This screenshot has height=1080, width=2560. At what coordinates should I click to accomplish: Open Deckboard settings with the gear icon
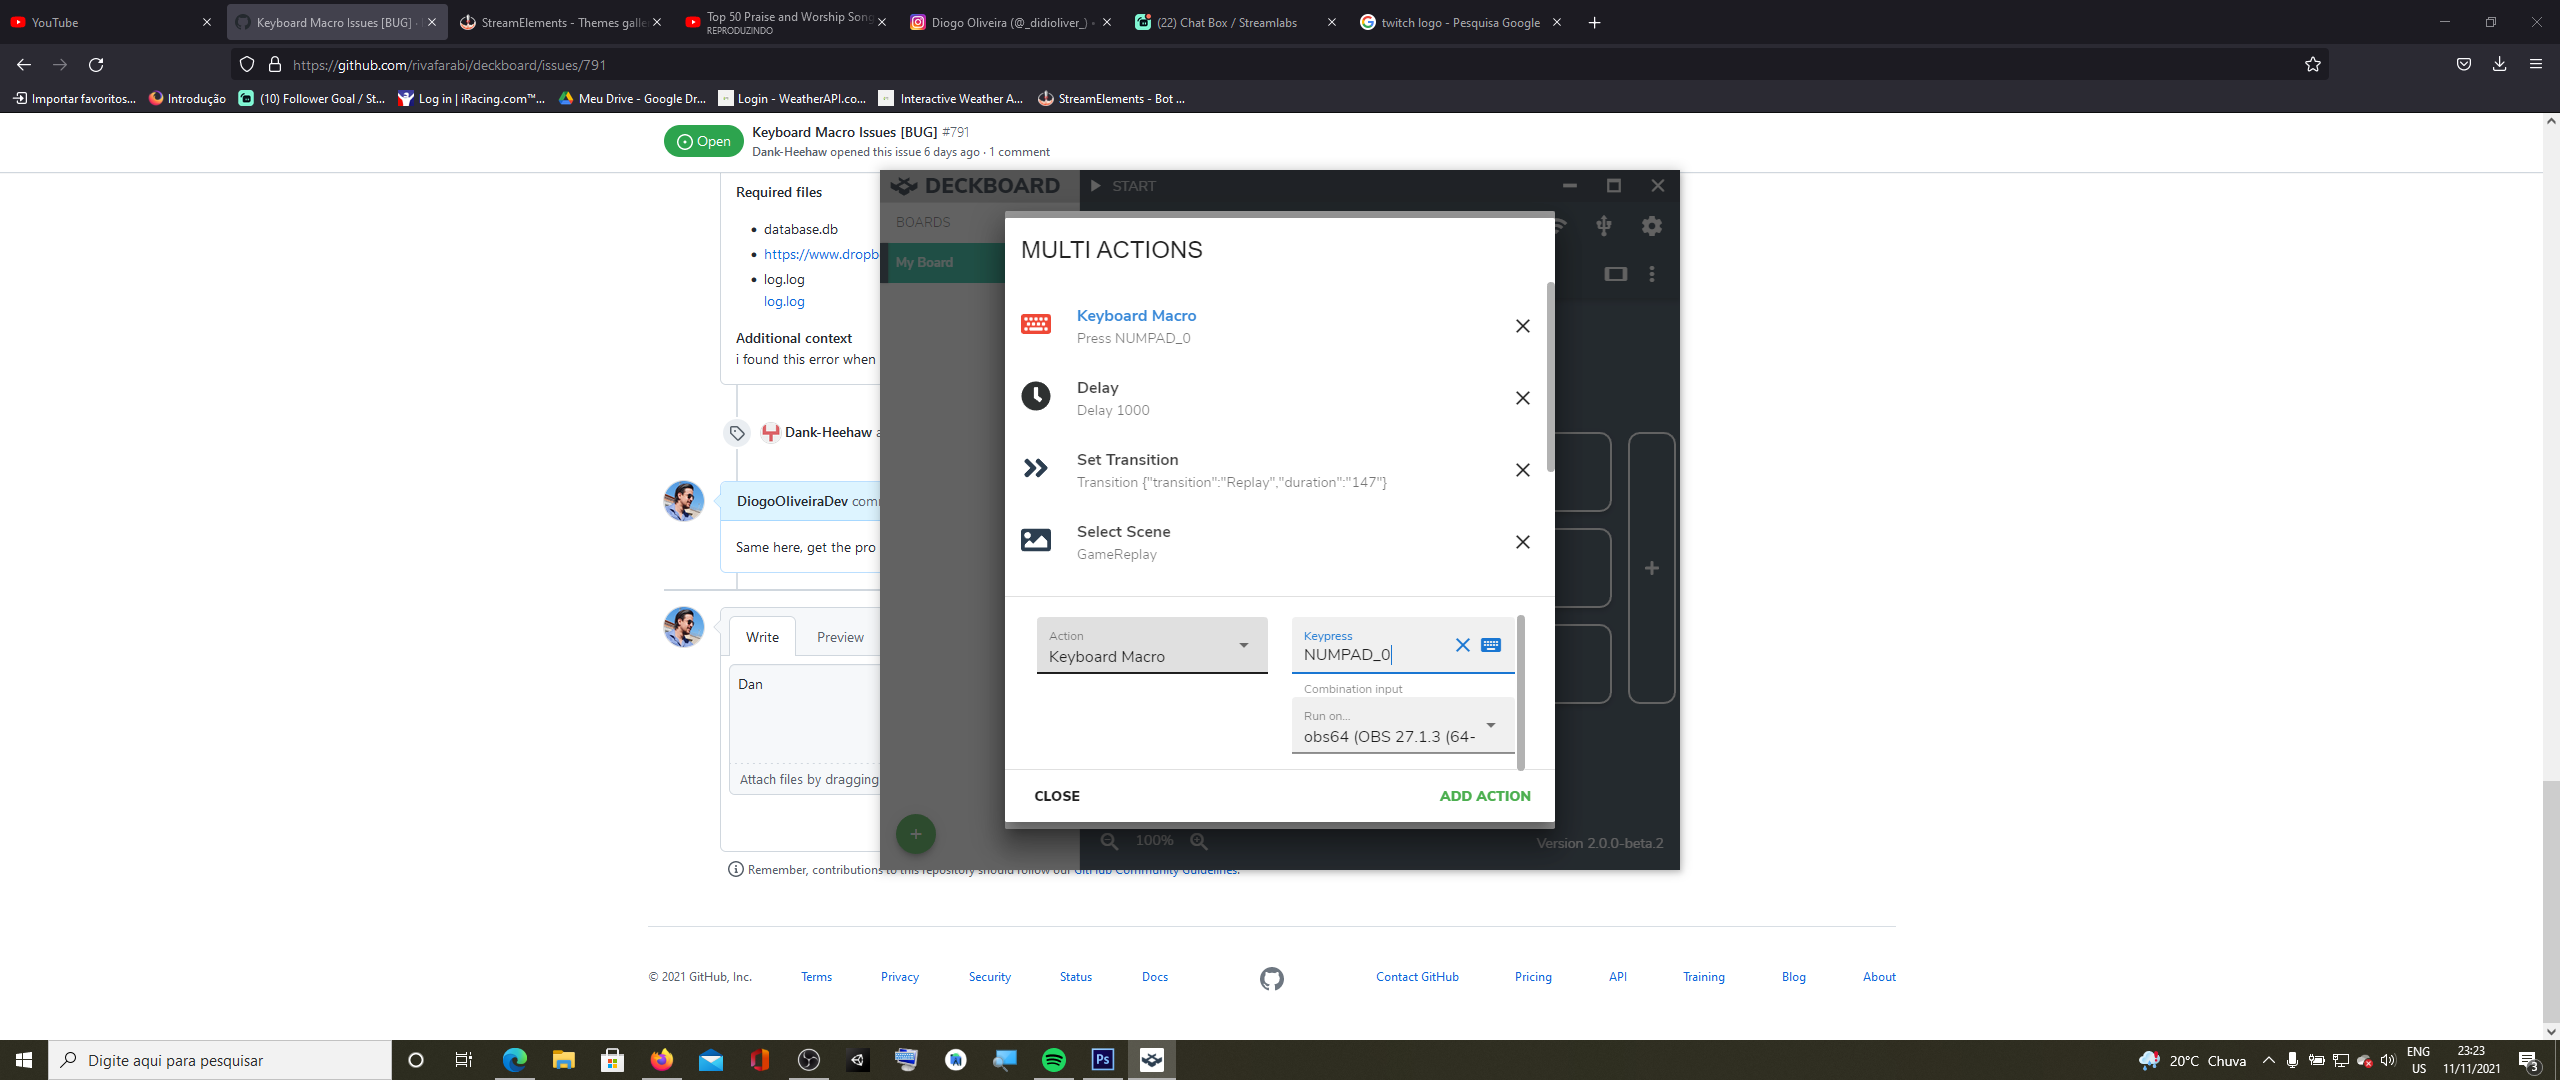[x=1652, y=226]
